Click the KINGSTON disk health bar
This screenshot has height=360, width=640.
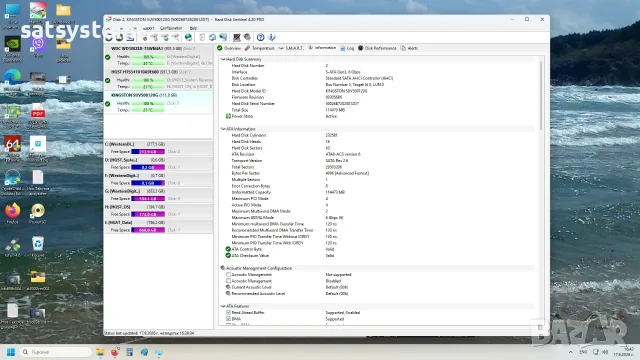tap(148, 104)
